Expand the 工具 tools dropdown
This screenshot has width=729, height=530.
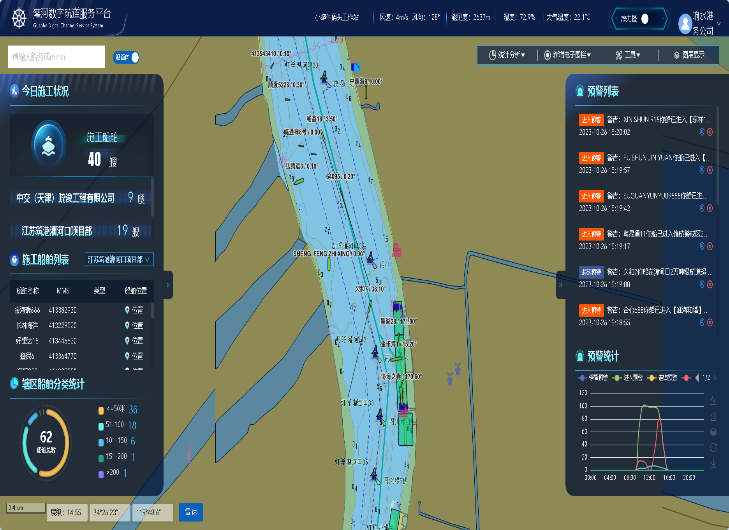click(x=630, y=55)
